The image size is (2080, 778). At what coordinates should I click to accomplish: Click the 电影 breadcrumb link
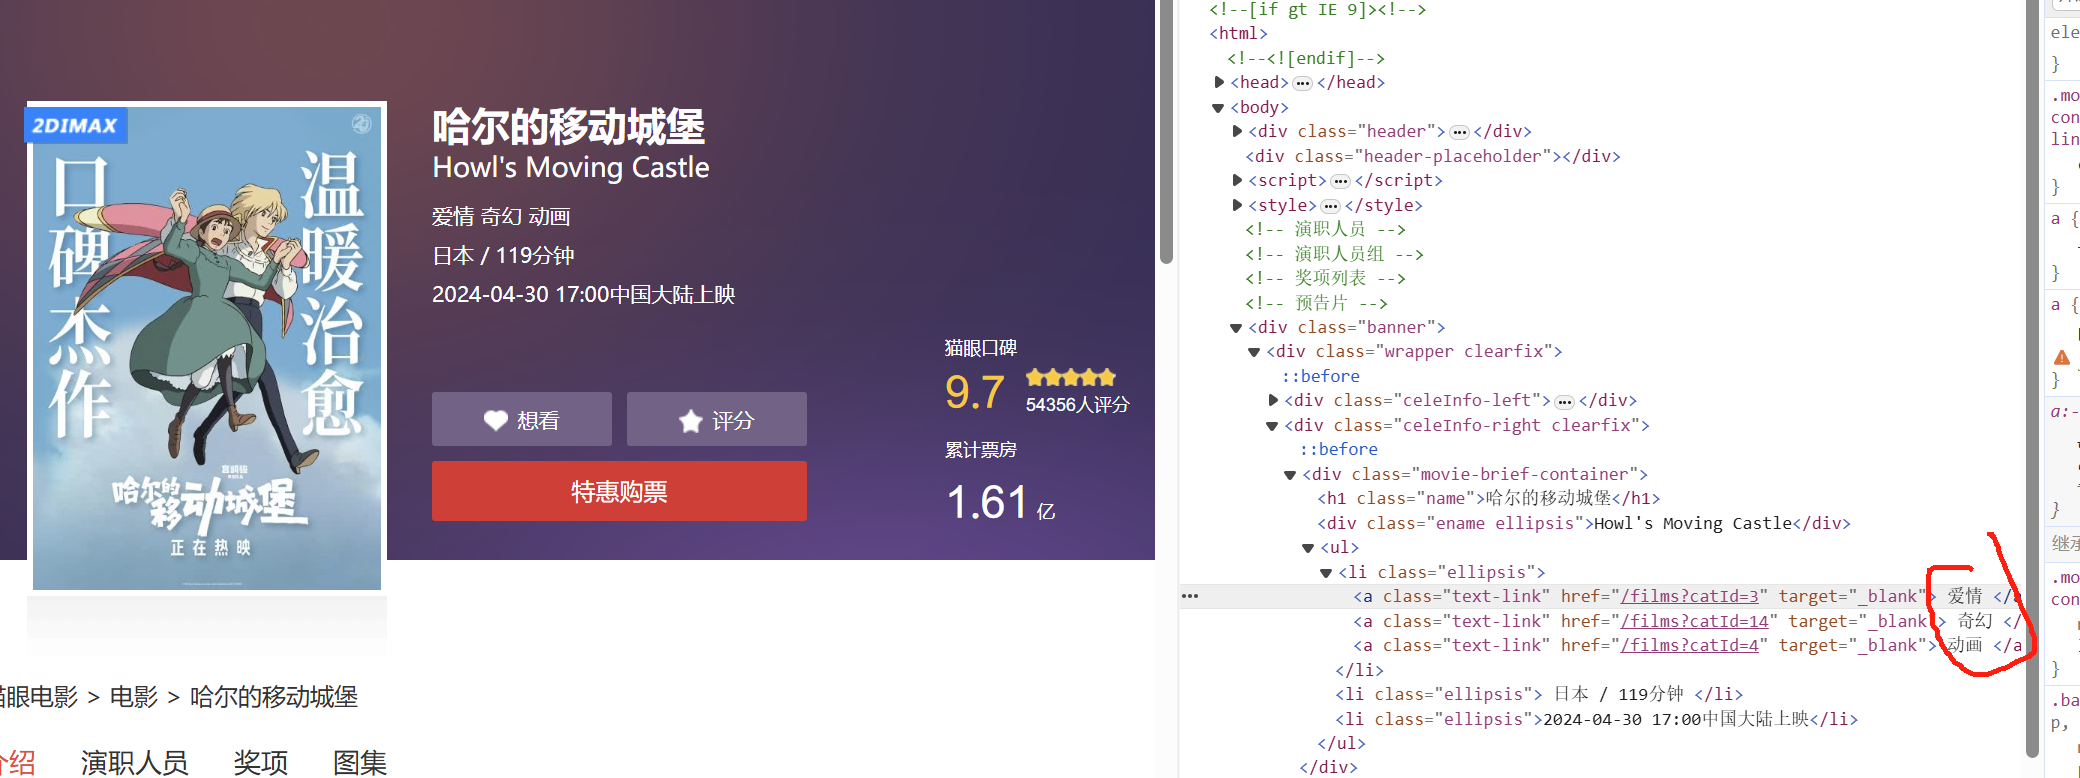[x=134, y=696]
